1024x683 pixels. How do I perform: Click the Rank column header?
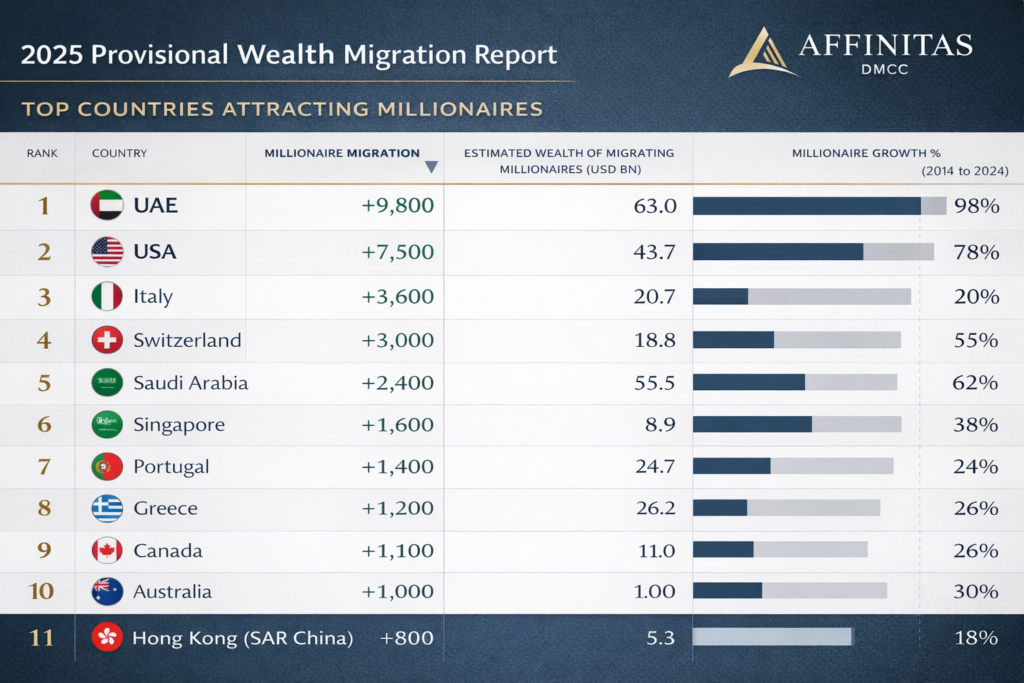pyautogui.click(x=42, y=153)
